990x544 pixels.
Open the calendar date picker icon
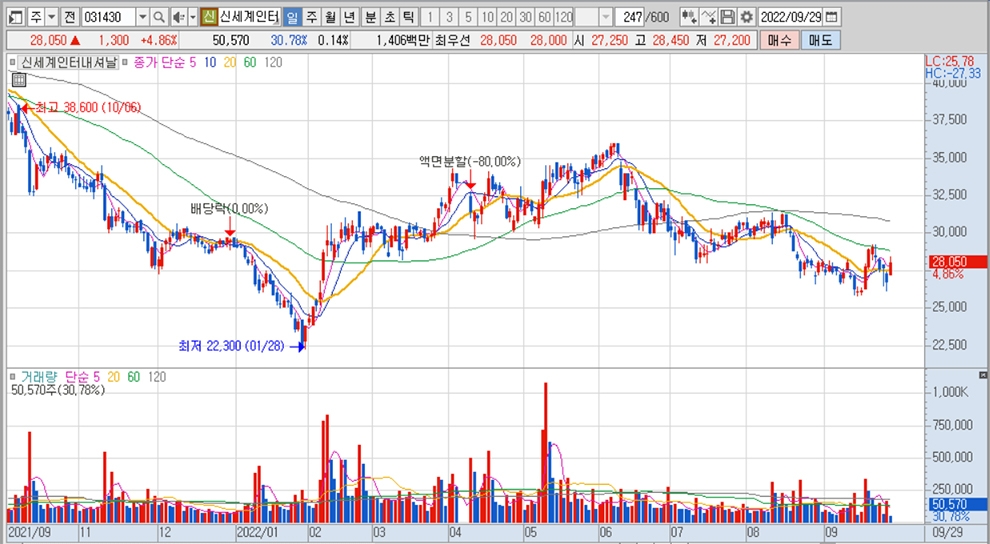[x=832, y=16]
